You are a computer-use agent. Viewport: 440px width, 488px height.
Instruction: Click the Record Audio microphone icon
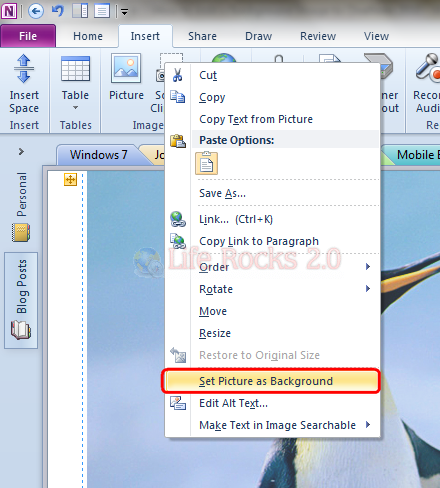[x=428, y=68]
